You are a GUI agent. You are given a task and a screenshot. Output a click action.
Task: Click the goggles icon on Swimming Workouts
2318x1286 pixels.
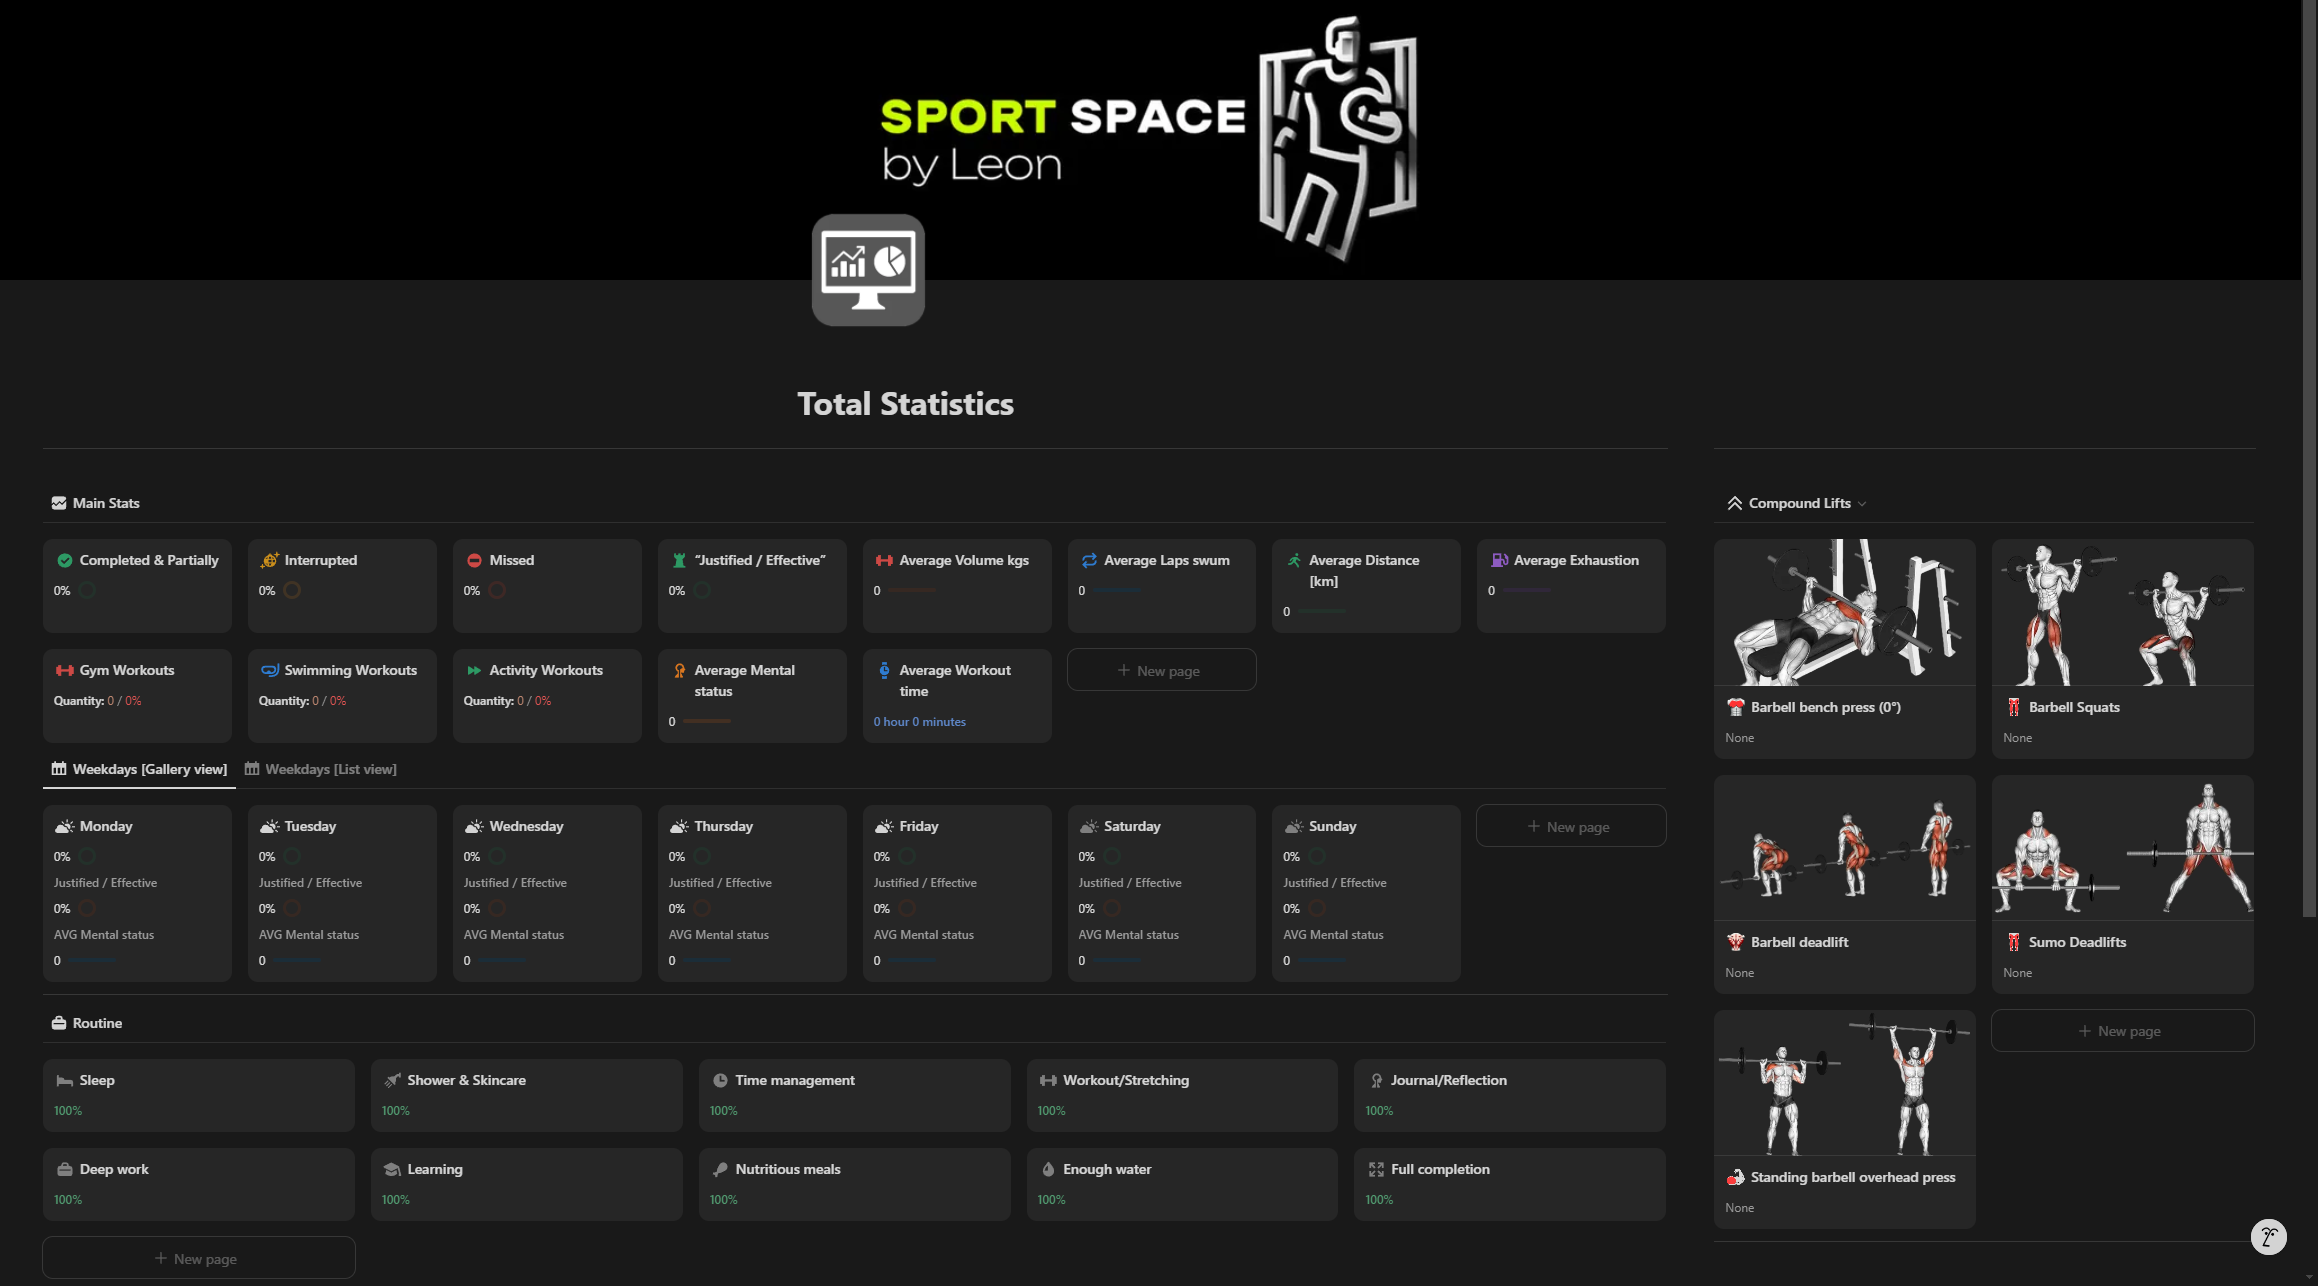click(269, 670)
